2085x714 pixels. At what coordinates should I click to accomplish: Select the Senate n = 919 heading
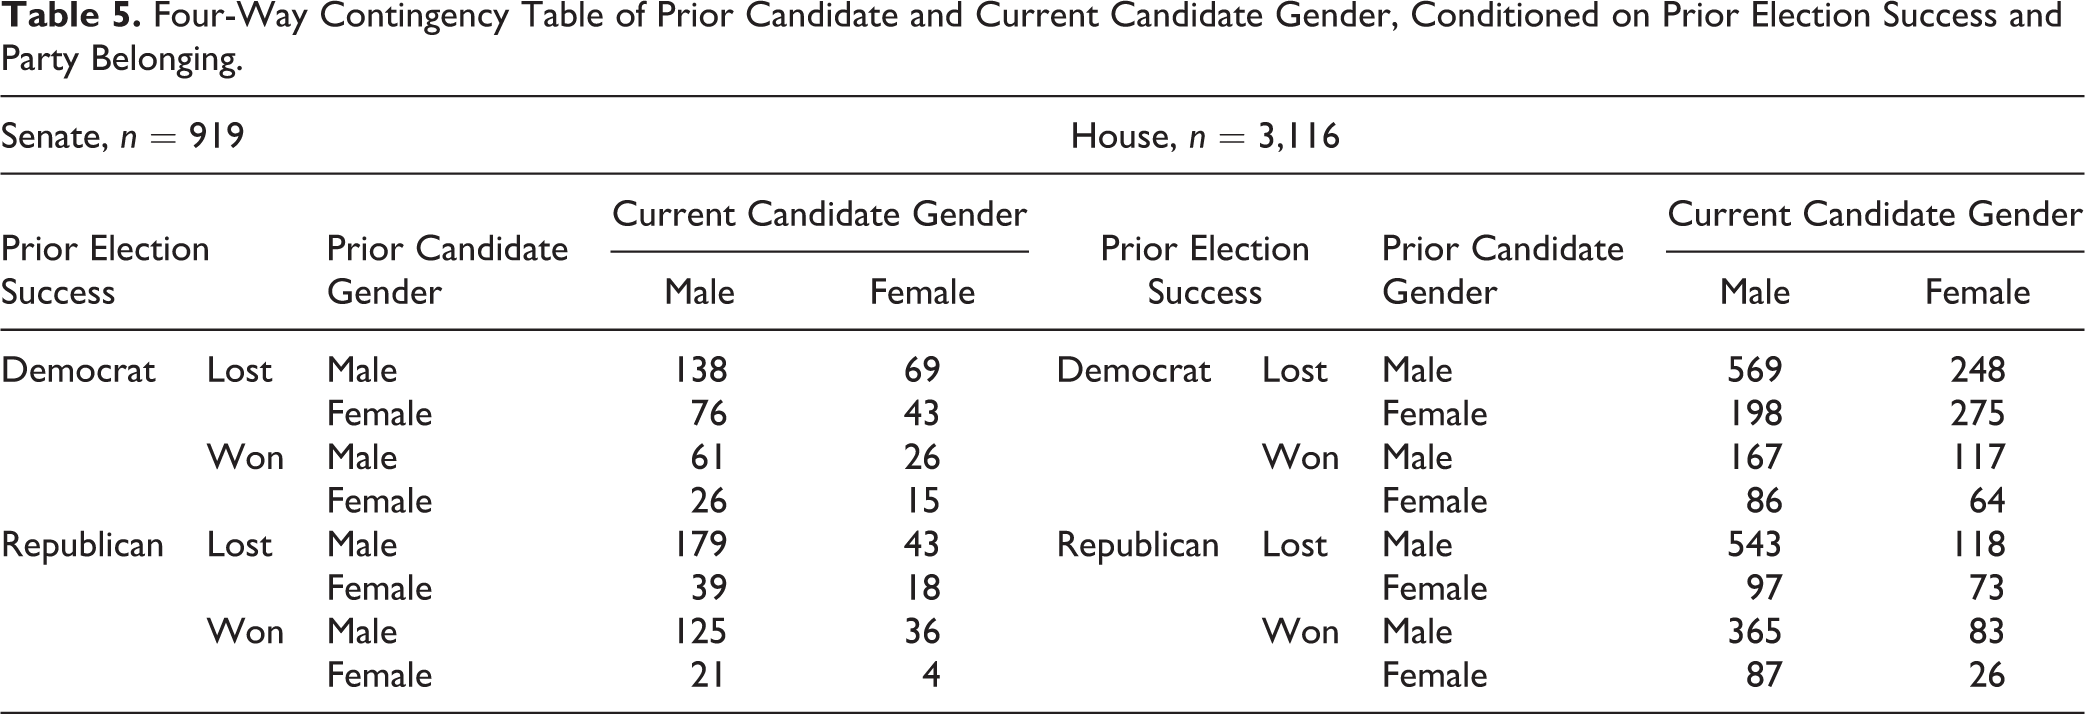pos(122,136)
